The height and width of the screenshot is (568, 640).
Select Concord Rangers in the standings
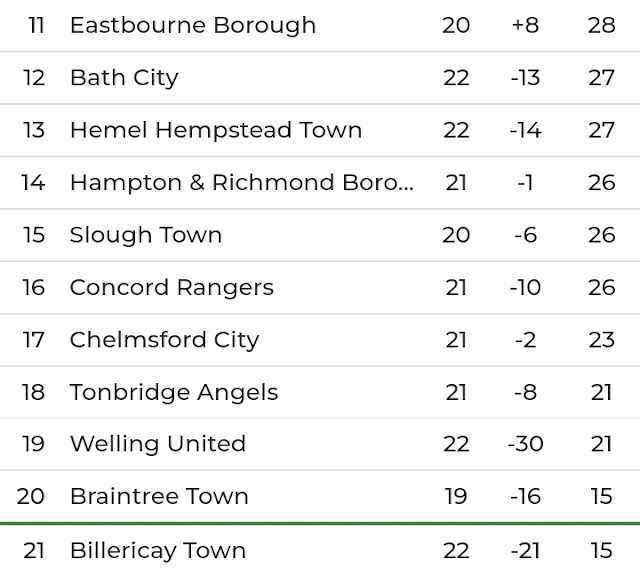pyautogui.click(x=171, y=287)
